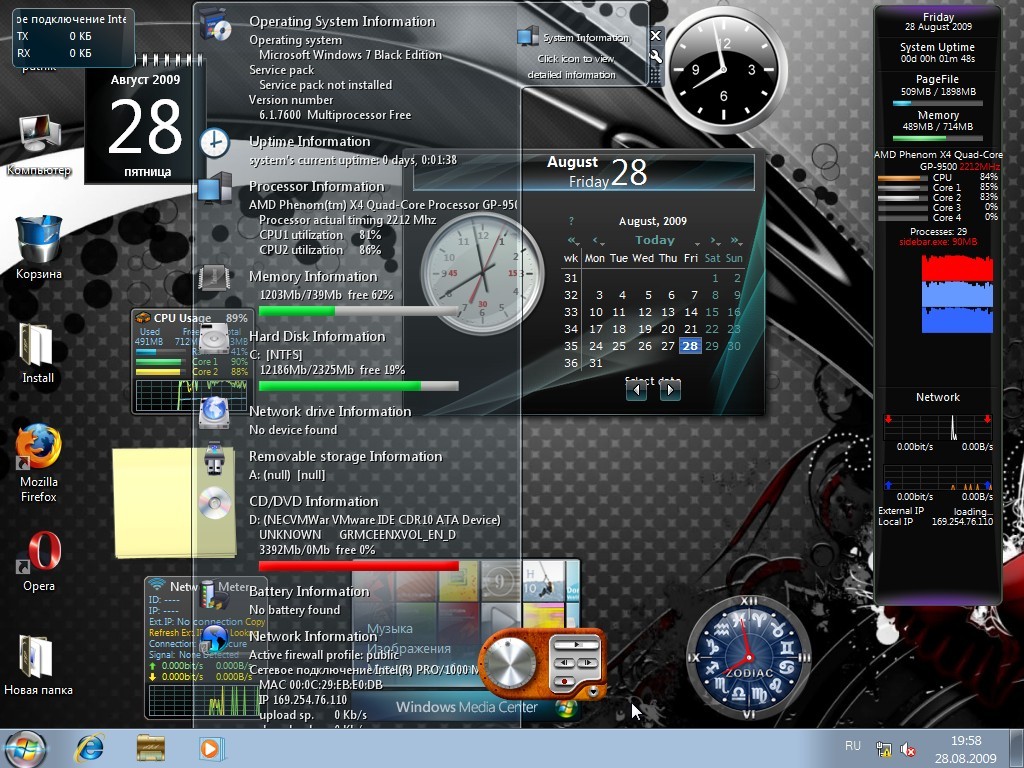
Task: Click the red CD/DVD usage bar
Action: click(359, 565)
